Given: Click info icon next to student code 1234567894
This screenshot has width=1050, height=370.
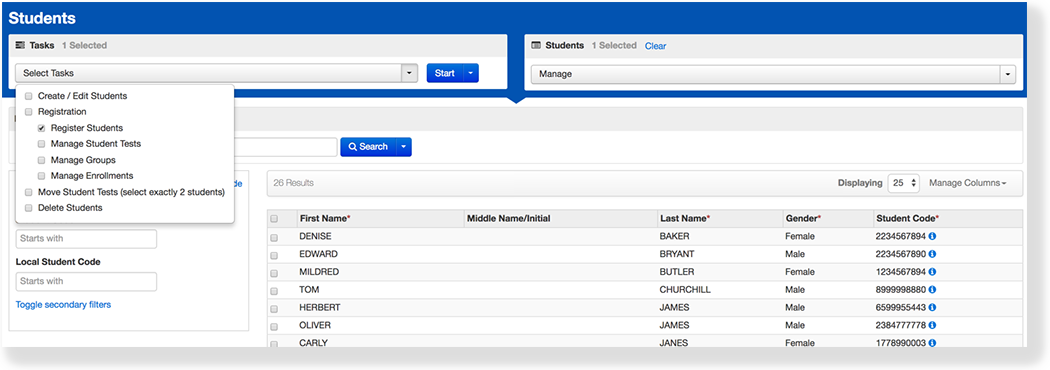Looking at the screenshot, I should (x=932, y=272).
